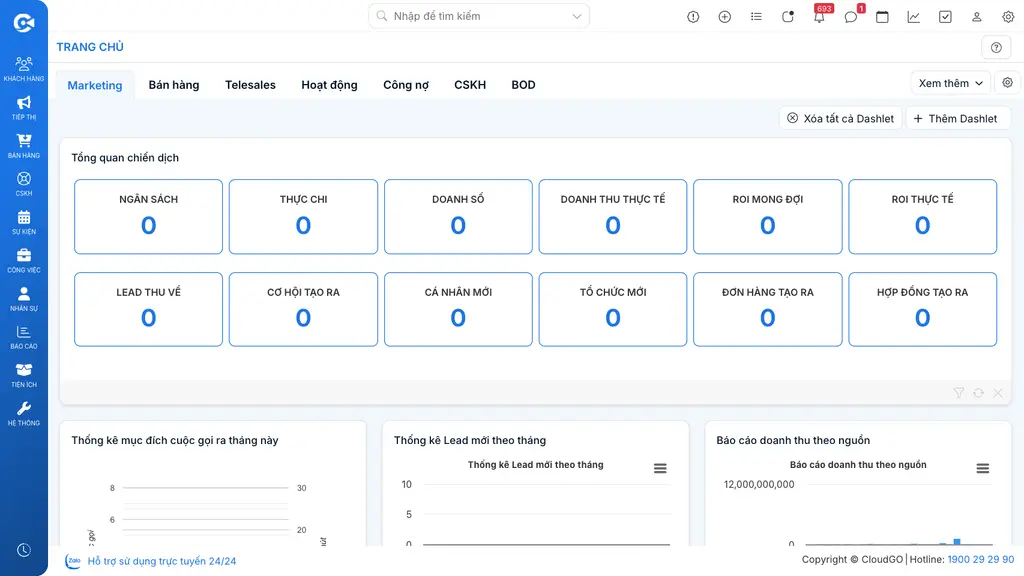
Task: Open Khách Hàng in the sidebar
Action: [24, 69]
